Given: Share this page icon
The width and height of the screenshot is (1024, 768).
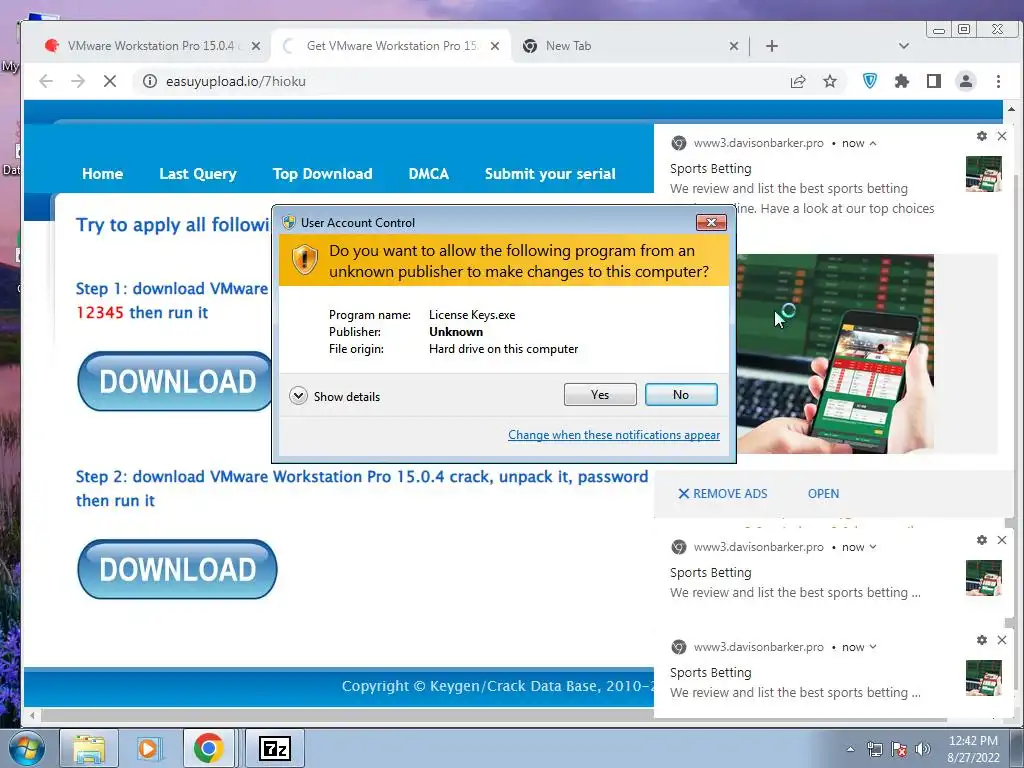Looking at the screenshot, I should point(797,81).
